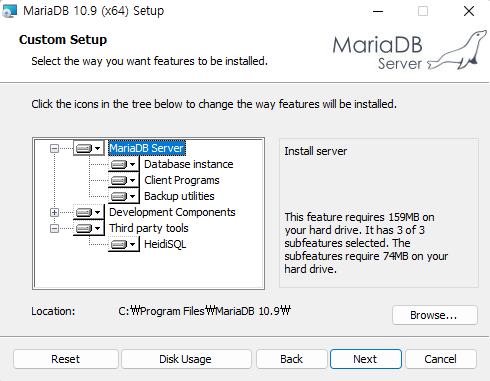The width and height of the screenshot is (490, 381).
Task: Open MariaDB Server feature install dropdown icon
Action: [x=89, y=148]
